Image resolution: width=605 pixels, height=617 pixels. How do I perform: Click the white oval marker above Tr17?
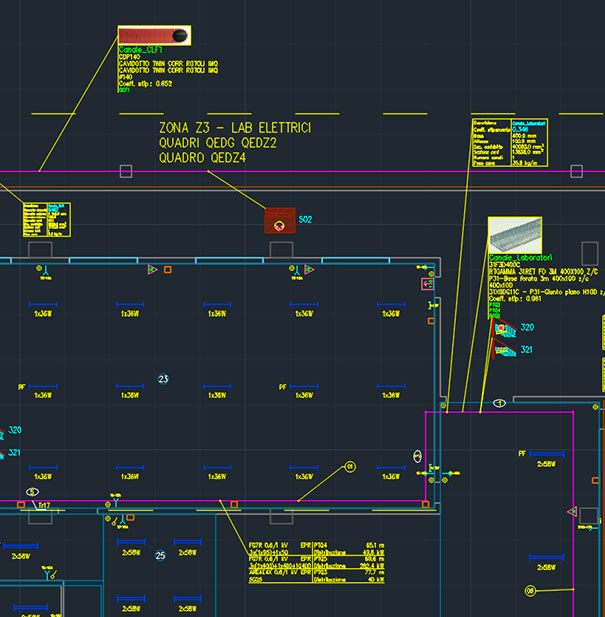point(32,492)
